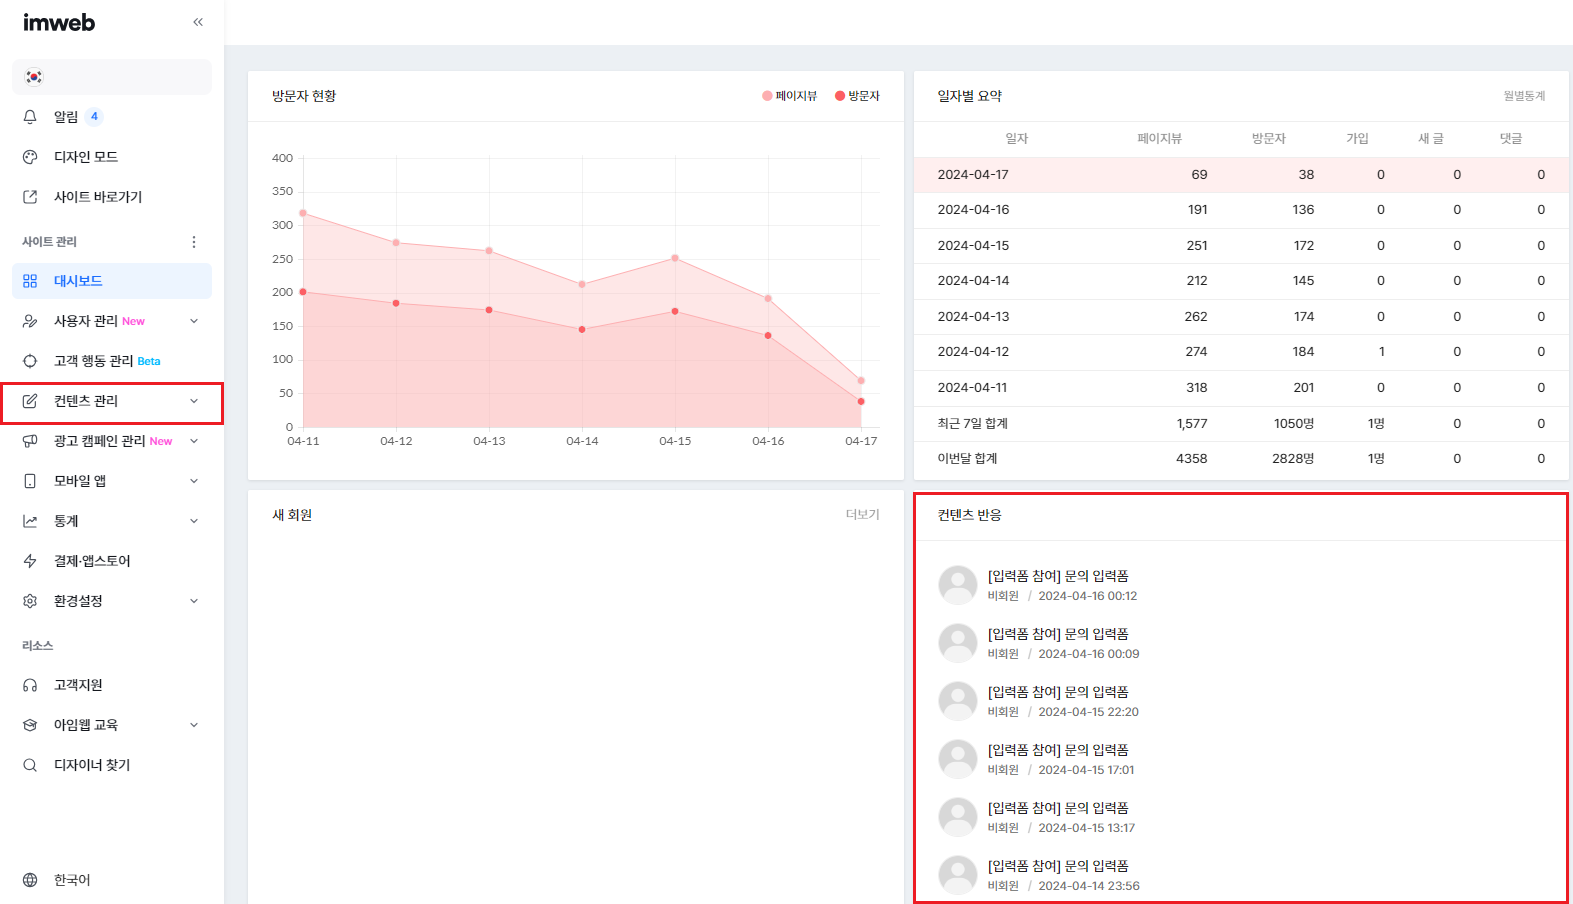Click the notification bell icon

click(x=30, y=117)
